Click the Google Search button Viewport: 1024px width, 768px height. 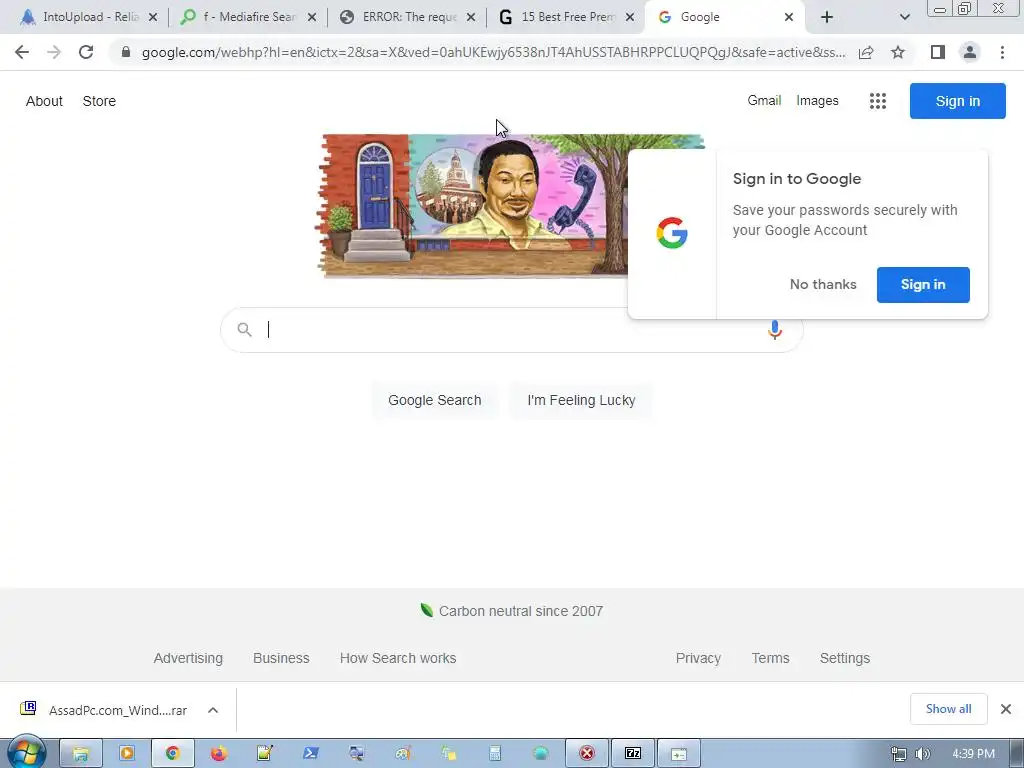[434, 400]
